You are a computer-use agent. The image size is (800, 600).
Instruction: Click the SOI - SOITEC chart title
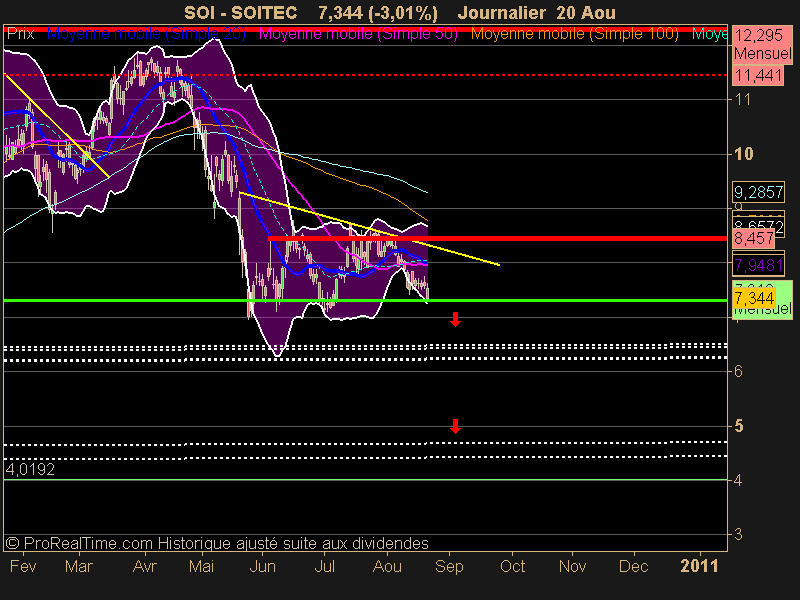[x=240, y=13]
